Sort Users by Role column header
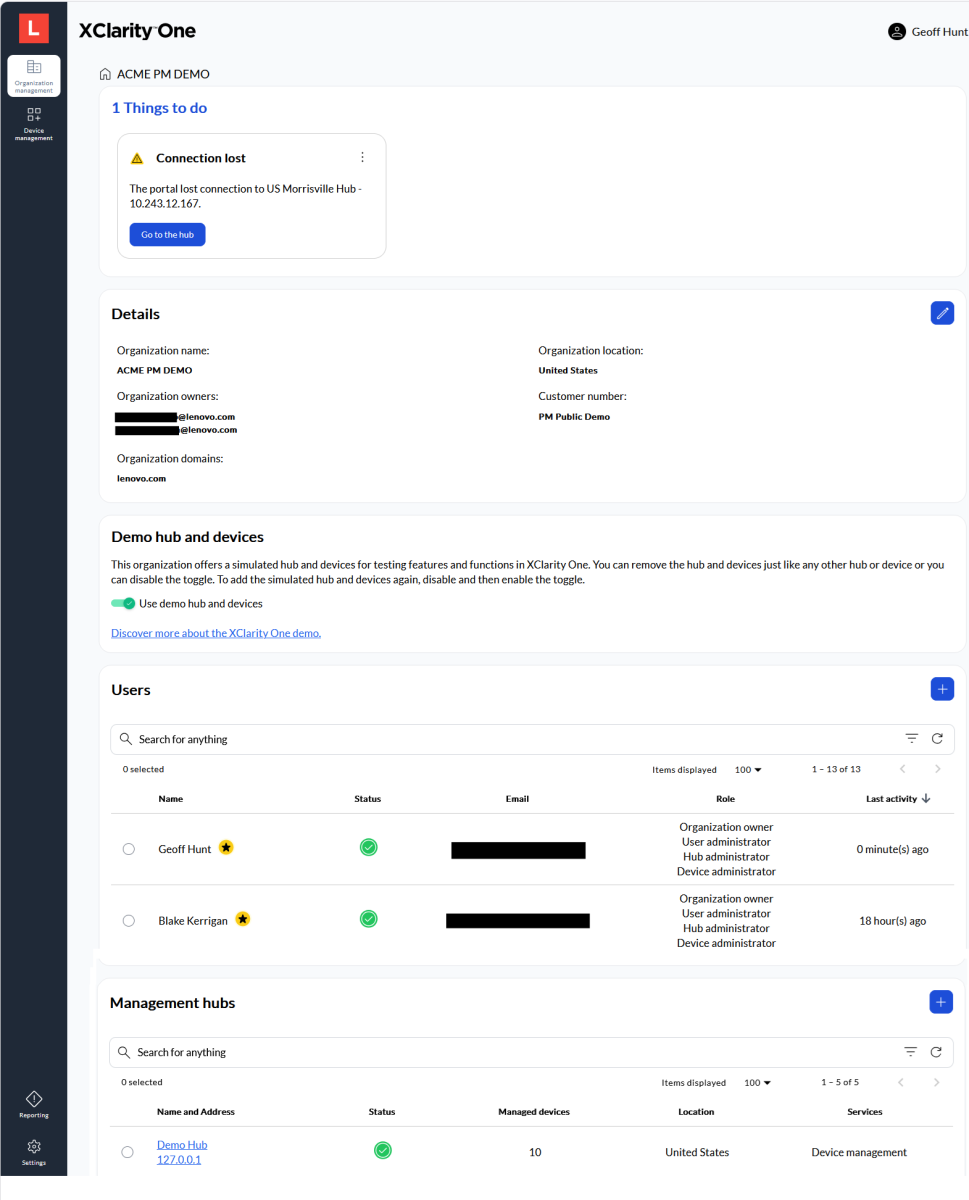 click(x=726, y=799)
